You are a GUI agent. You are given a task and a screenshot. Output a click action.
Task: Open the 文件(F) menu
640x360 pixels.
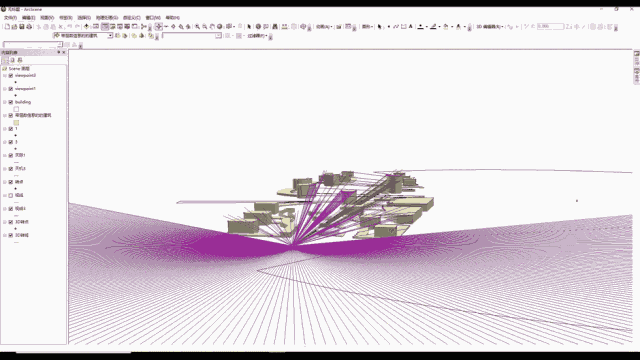[10, 18]
